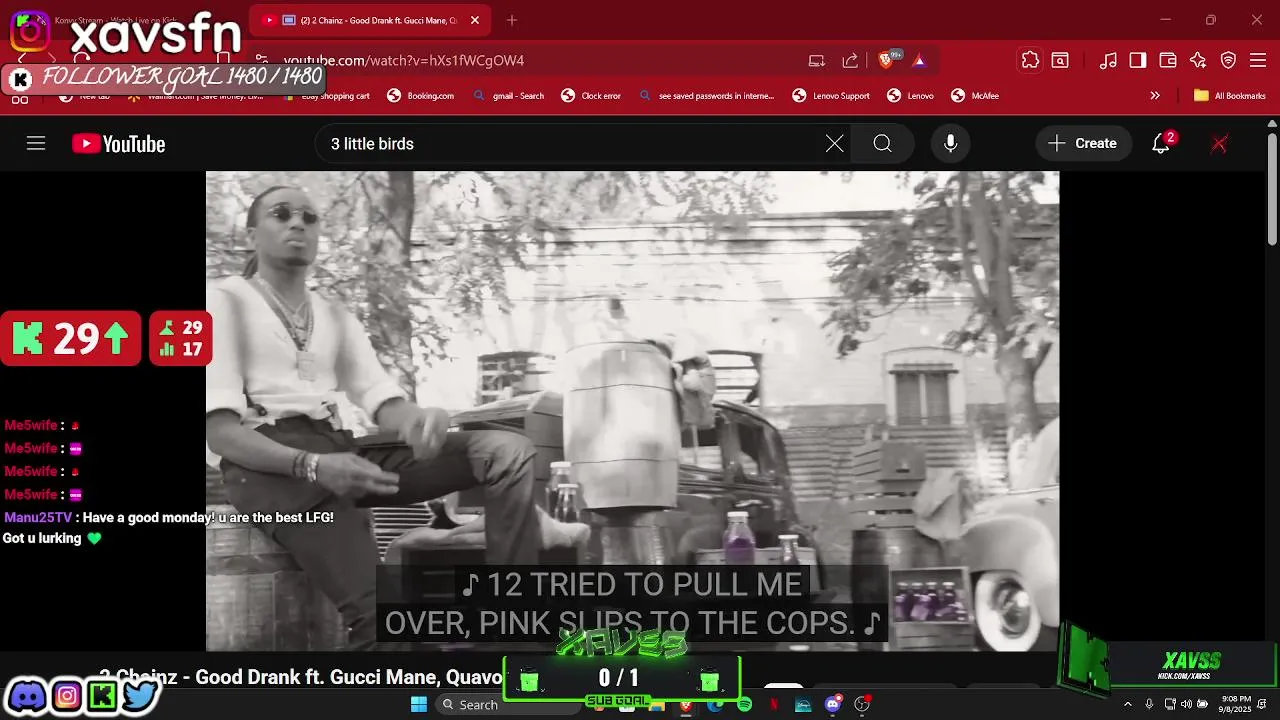Open the Brave main menu

pos(1258,60)
